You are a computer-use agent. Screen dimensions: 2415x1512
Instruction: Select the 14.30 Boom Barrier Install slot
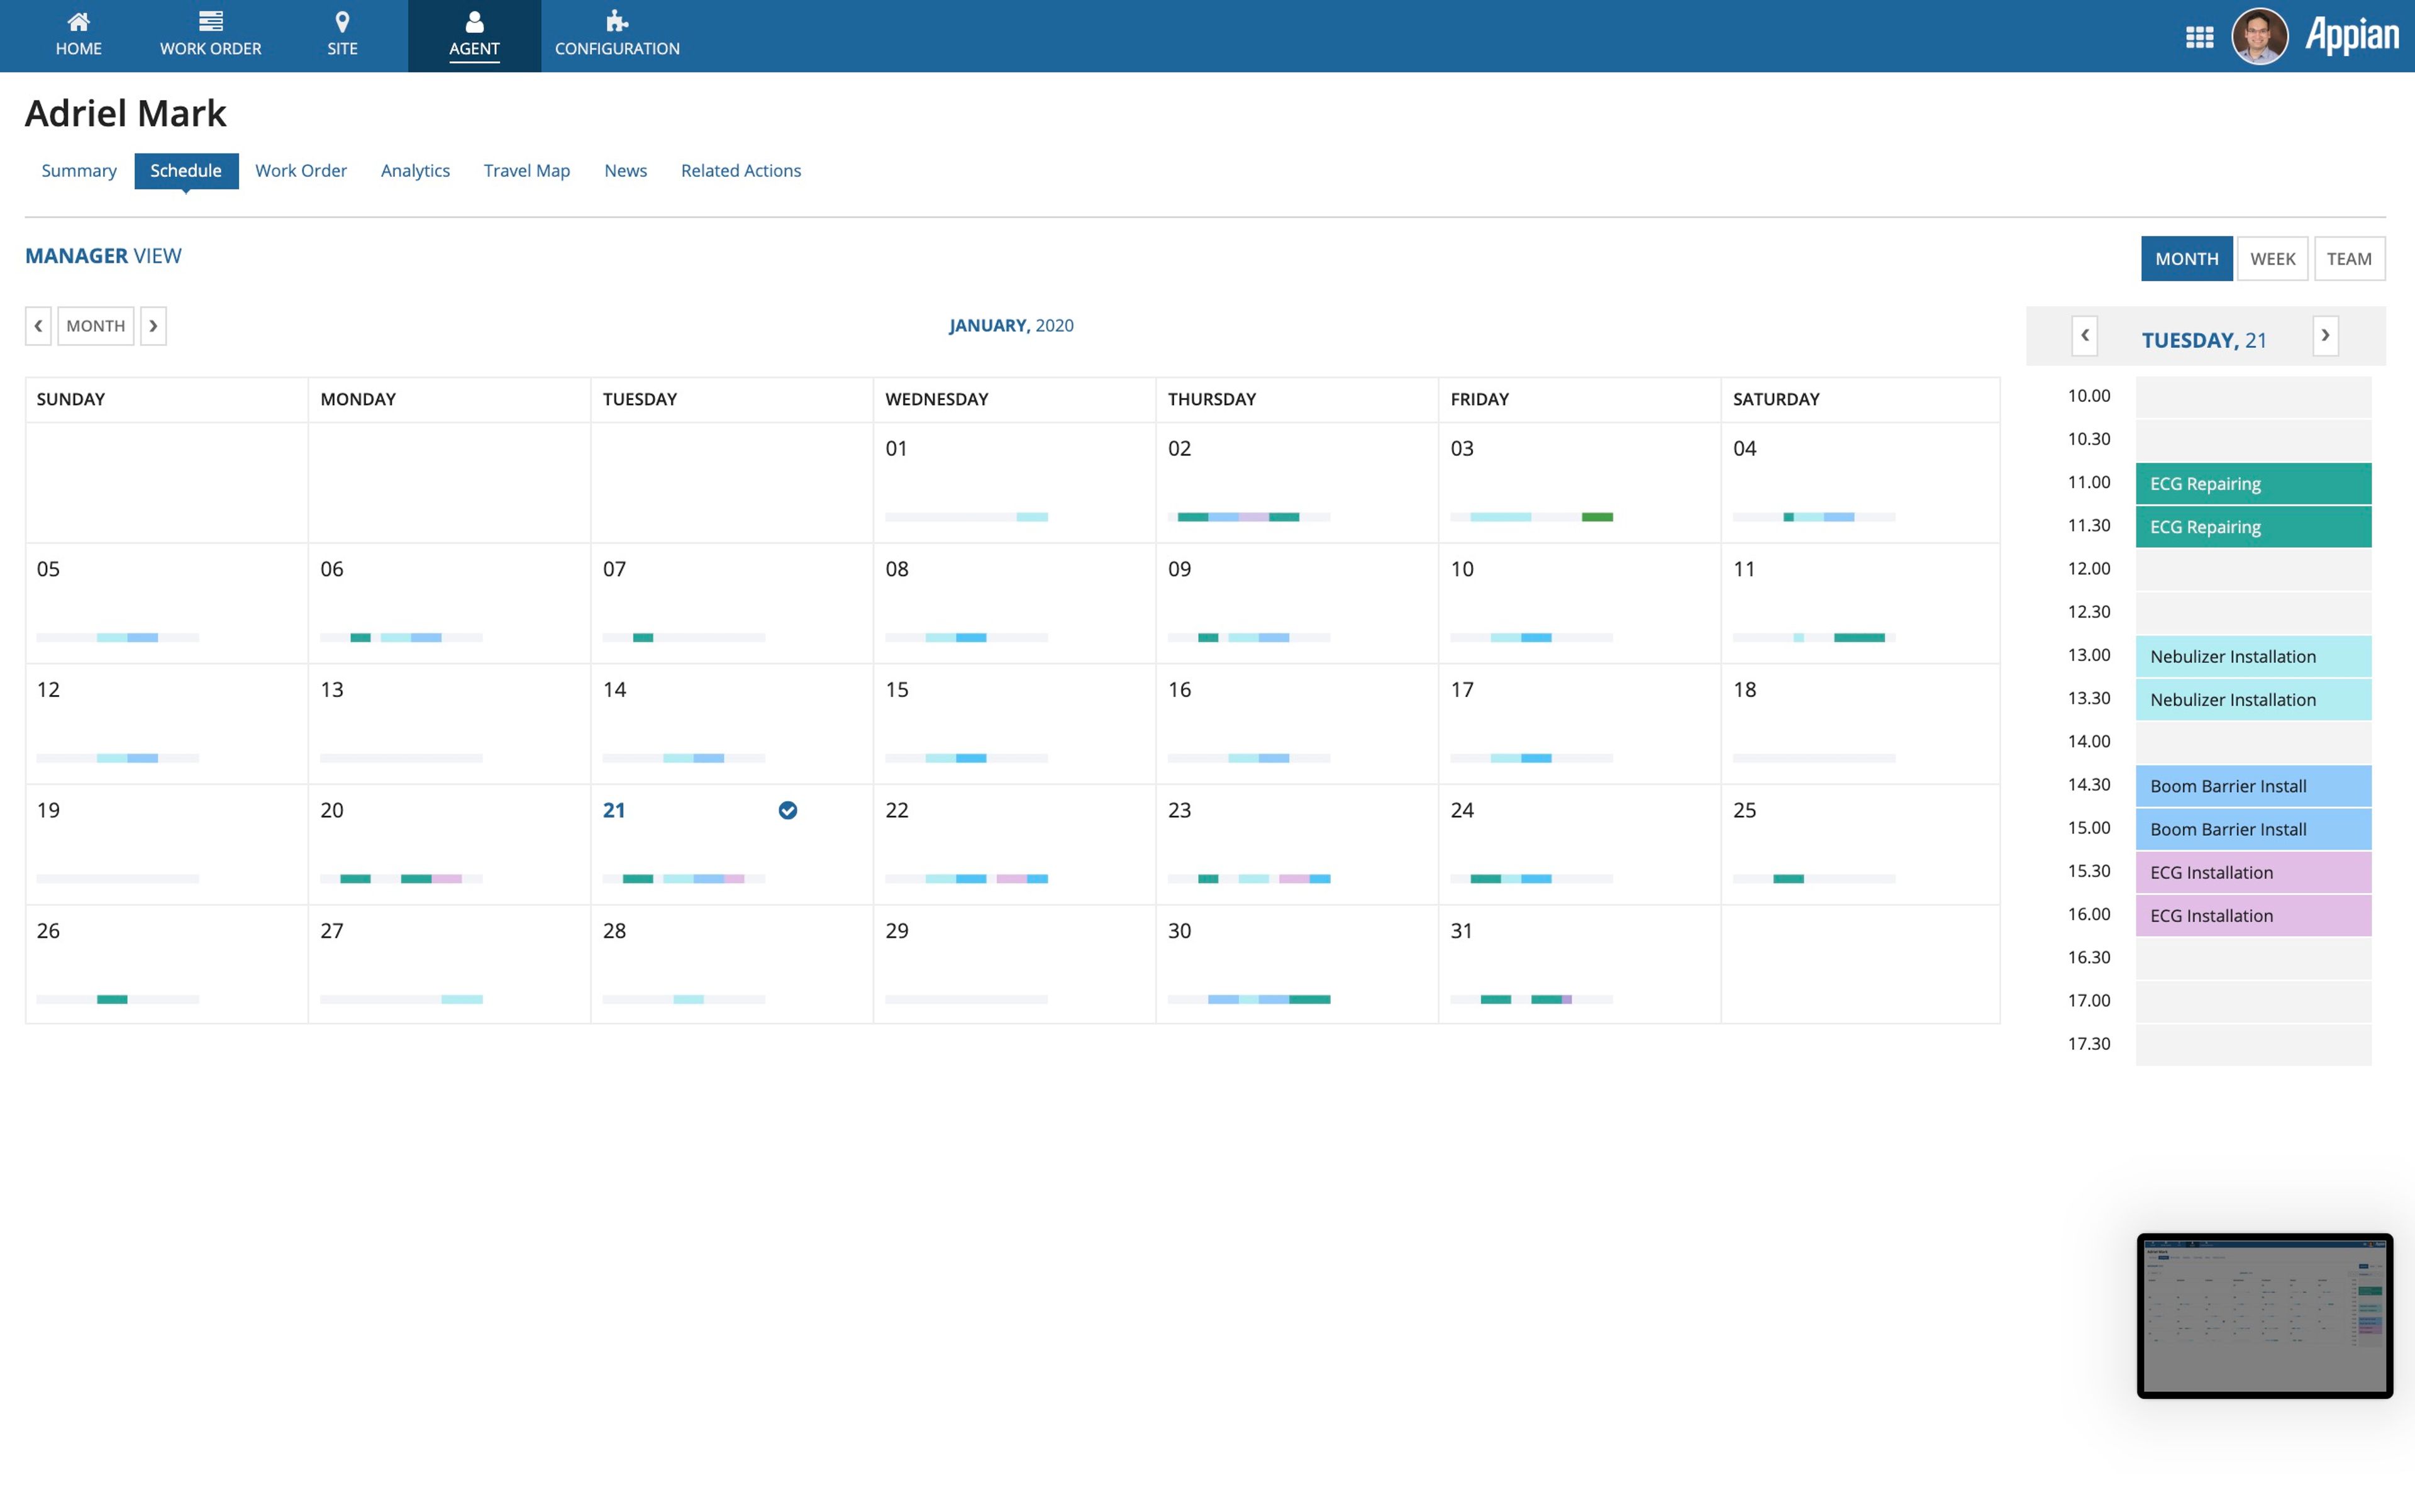tap(2253, 786)
